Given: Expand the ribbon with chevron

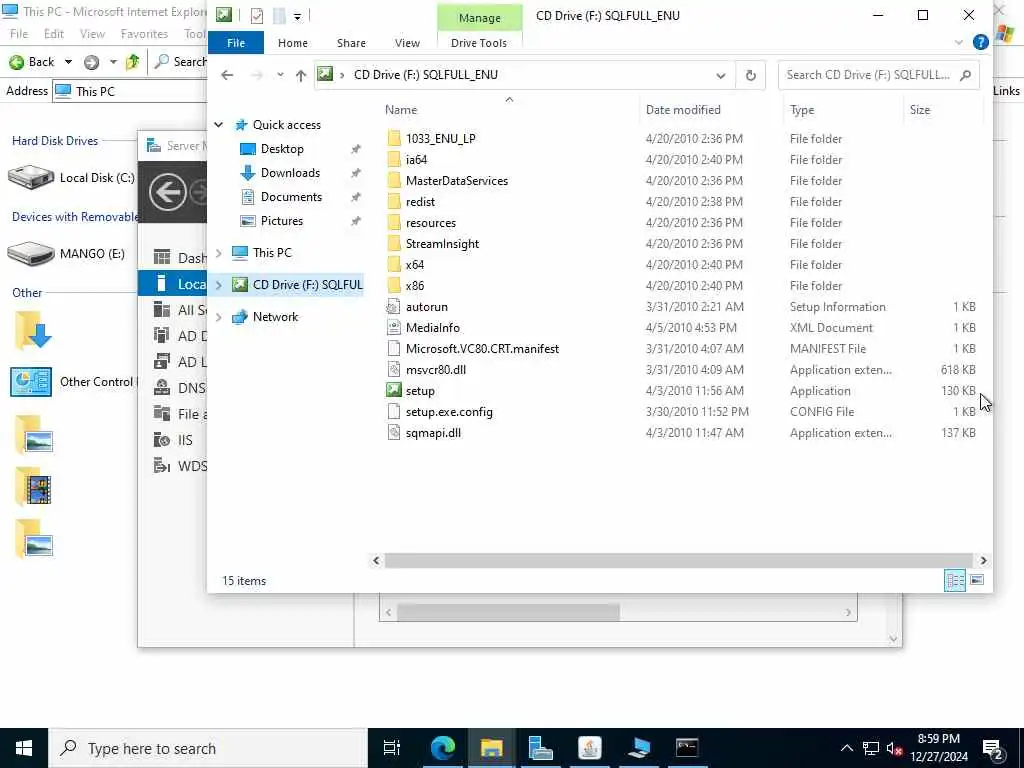Looking at the screenshot, I should 958,42.
